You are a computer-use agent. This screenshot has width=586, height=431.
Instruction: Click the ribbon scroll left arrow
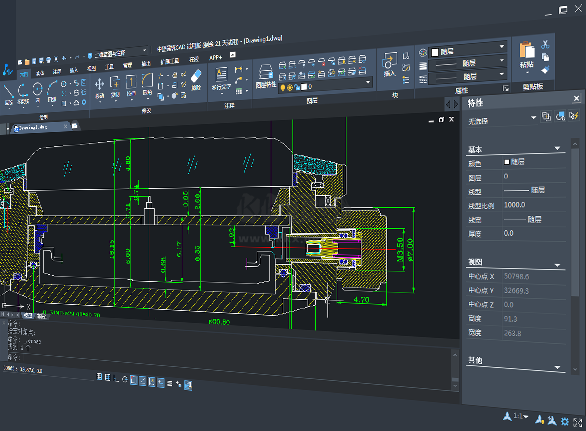(x=448, y=104)
